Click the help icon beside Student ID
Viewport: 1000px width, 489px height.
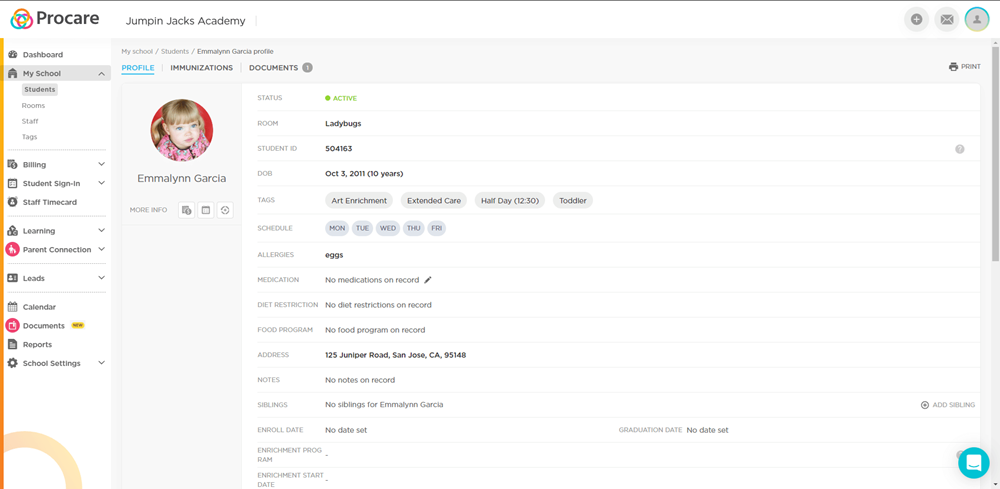click(x=960, y=149)
